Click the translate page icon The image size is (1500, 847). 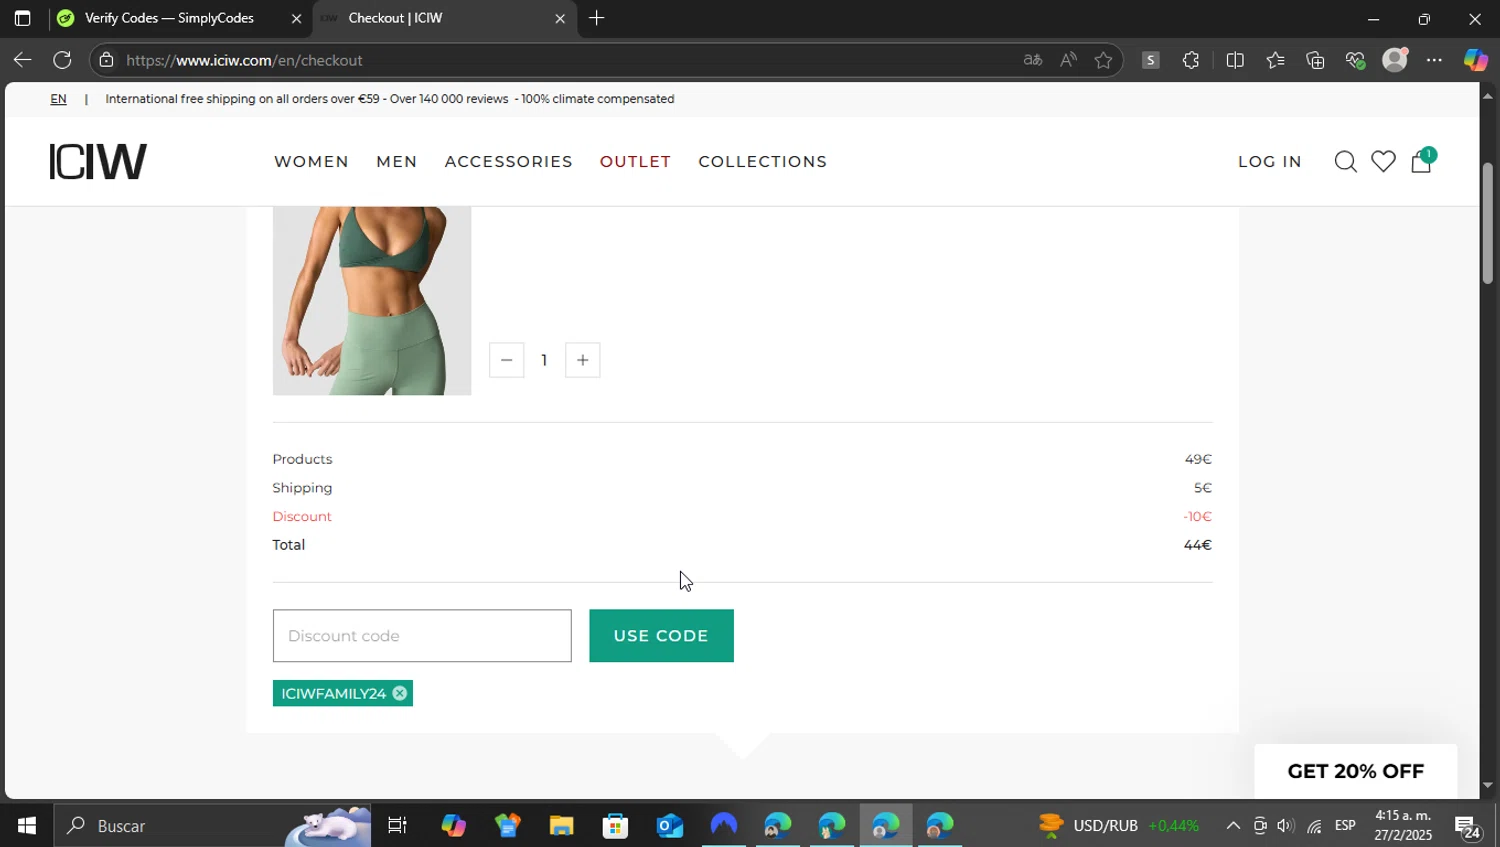click(1033, 60)
